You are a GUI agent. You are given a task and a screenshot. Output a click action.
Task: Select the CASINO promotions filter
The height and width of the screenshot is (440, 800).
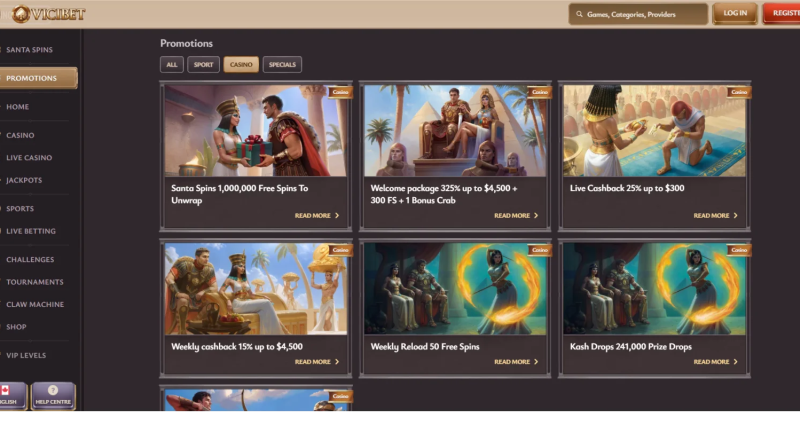241,64
